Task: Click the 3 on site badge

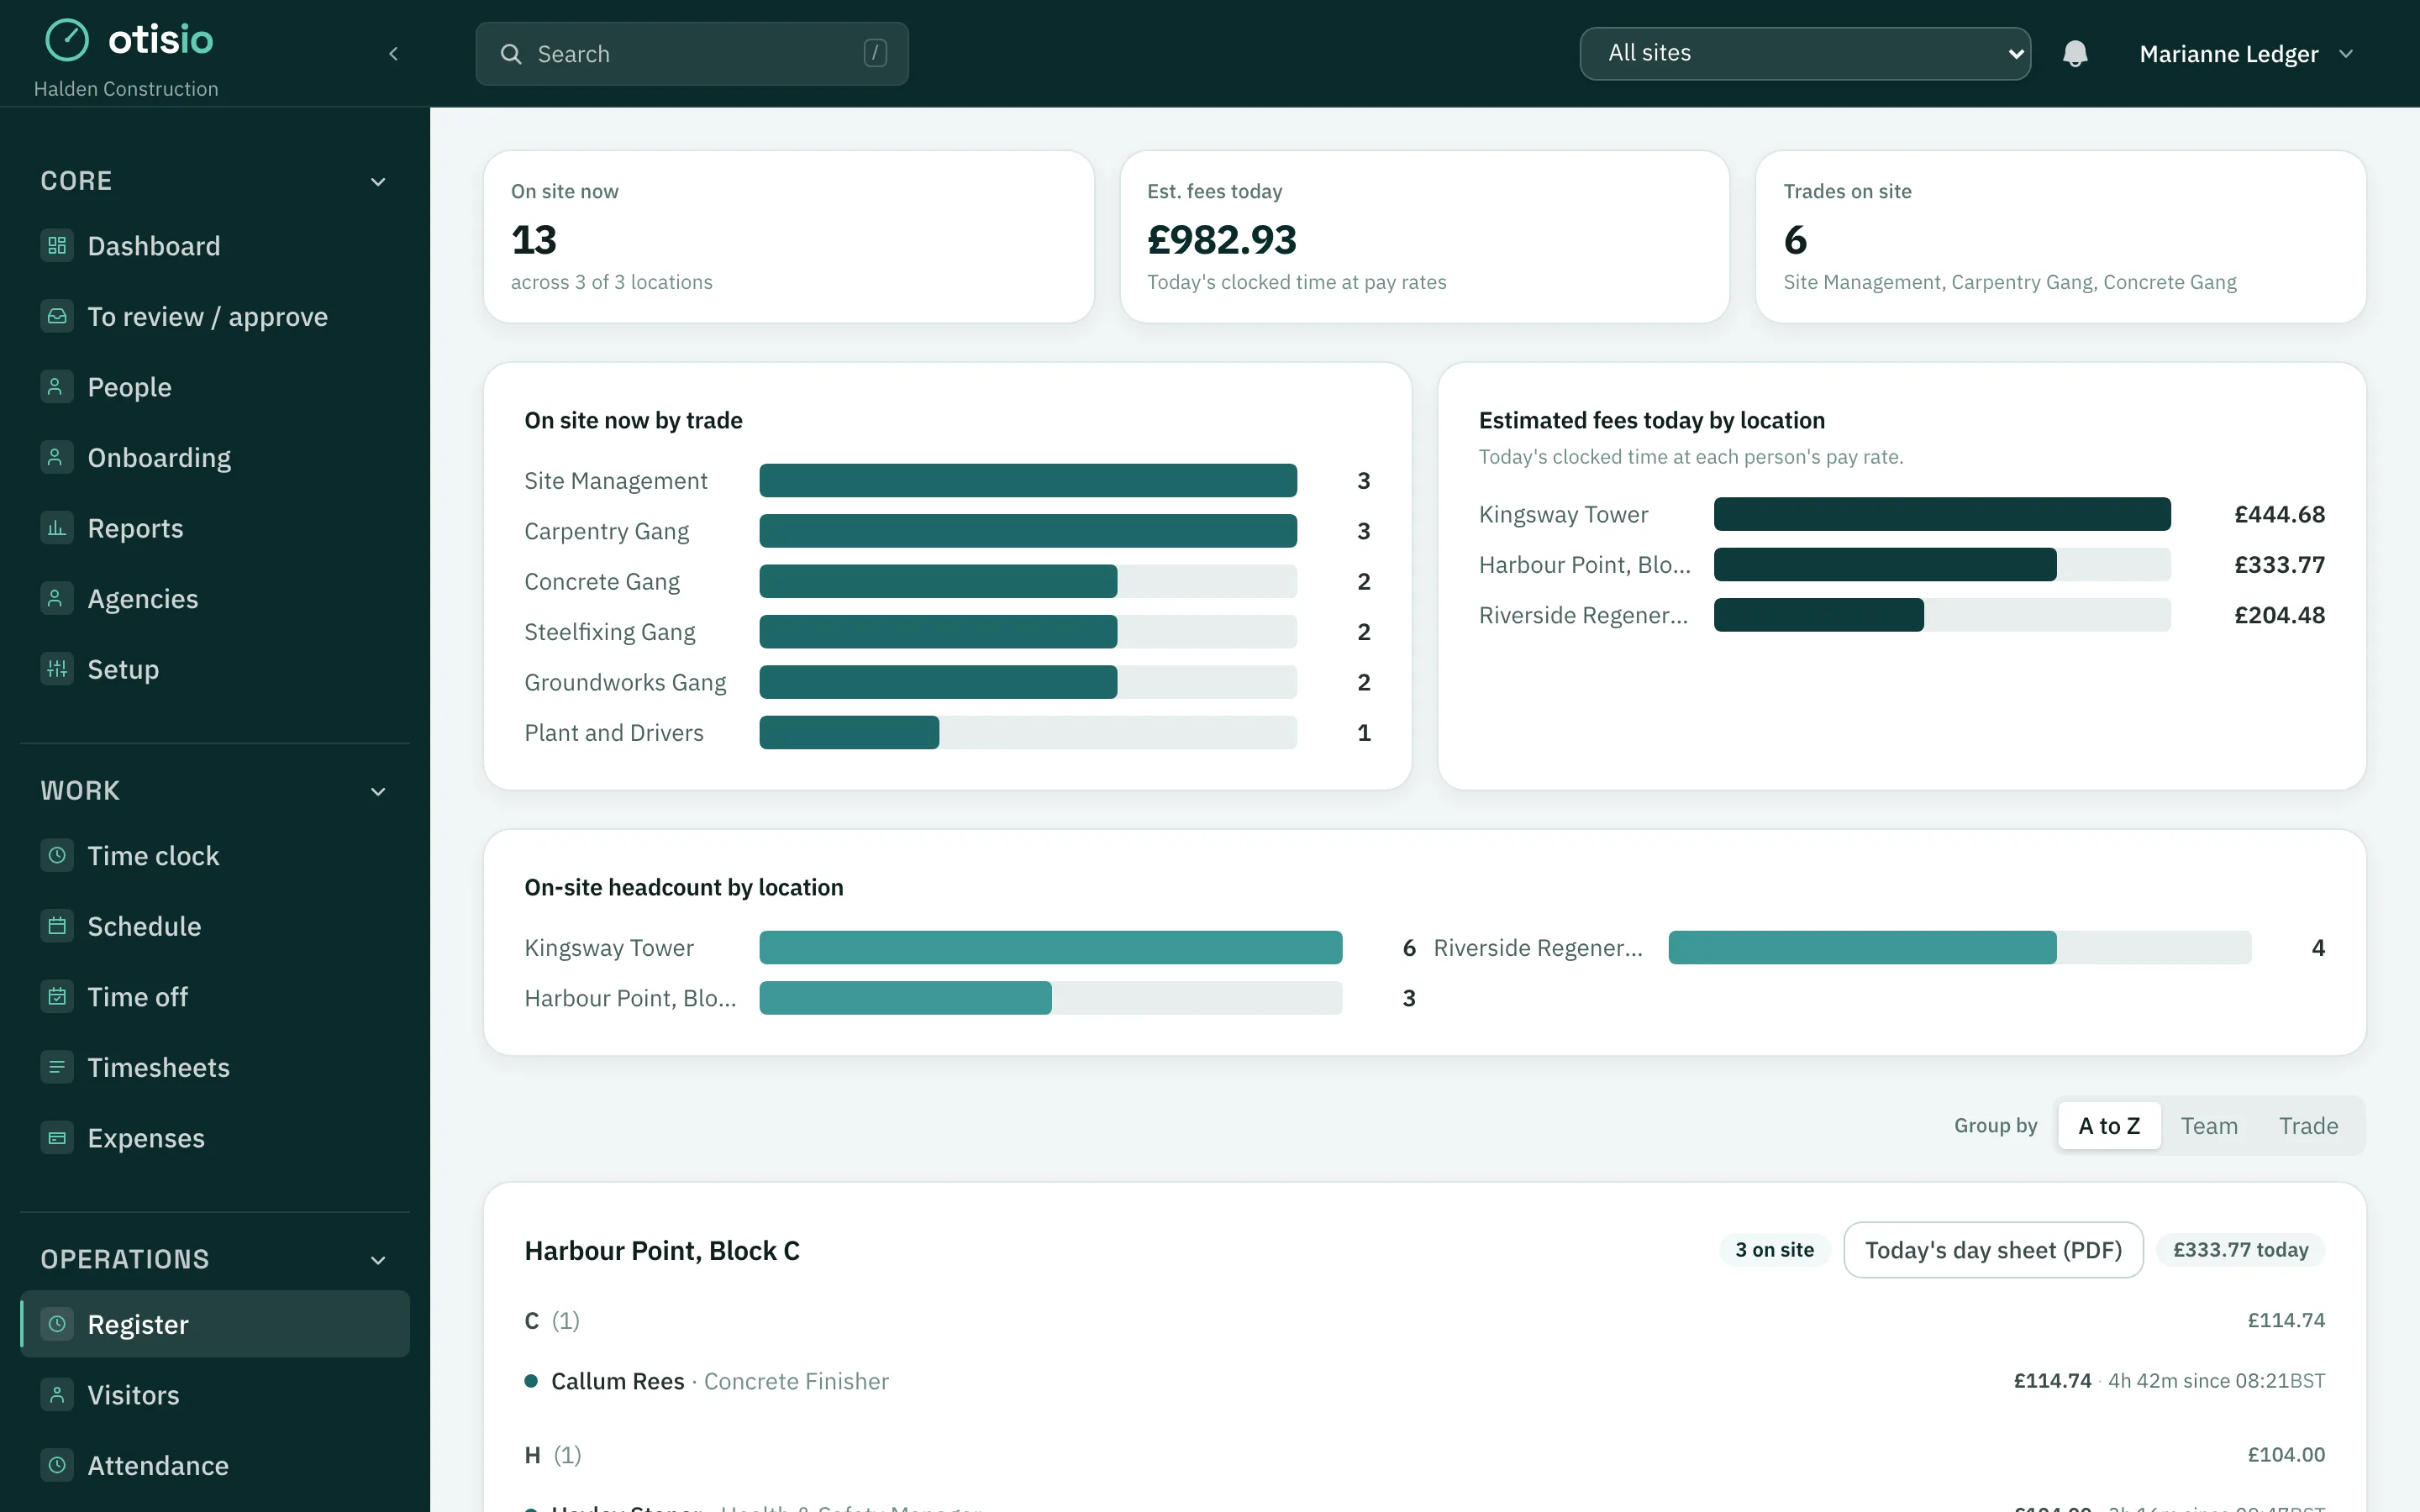Action: tap(1774, 1250)
